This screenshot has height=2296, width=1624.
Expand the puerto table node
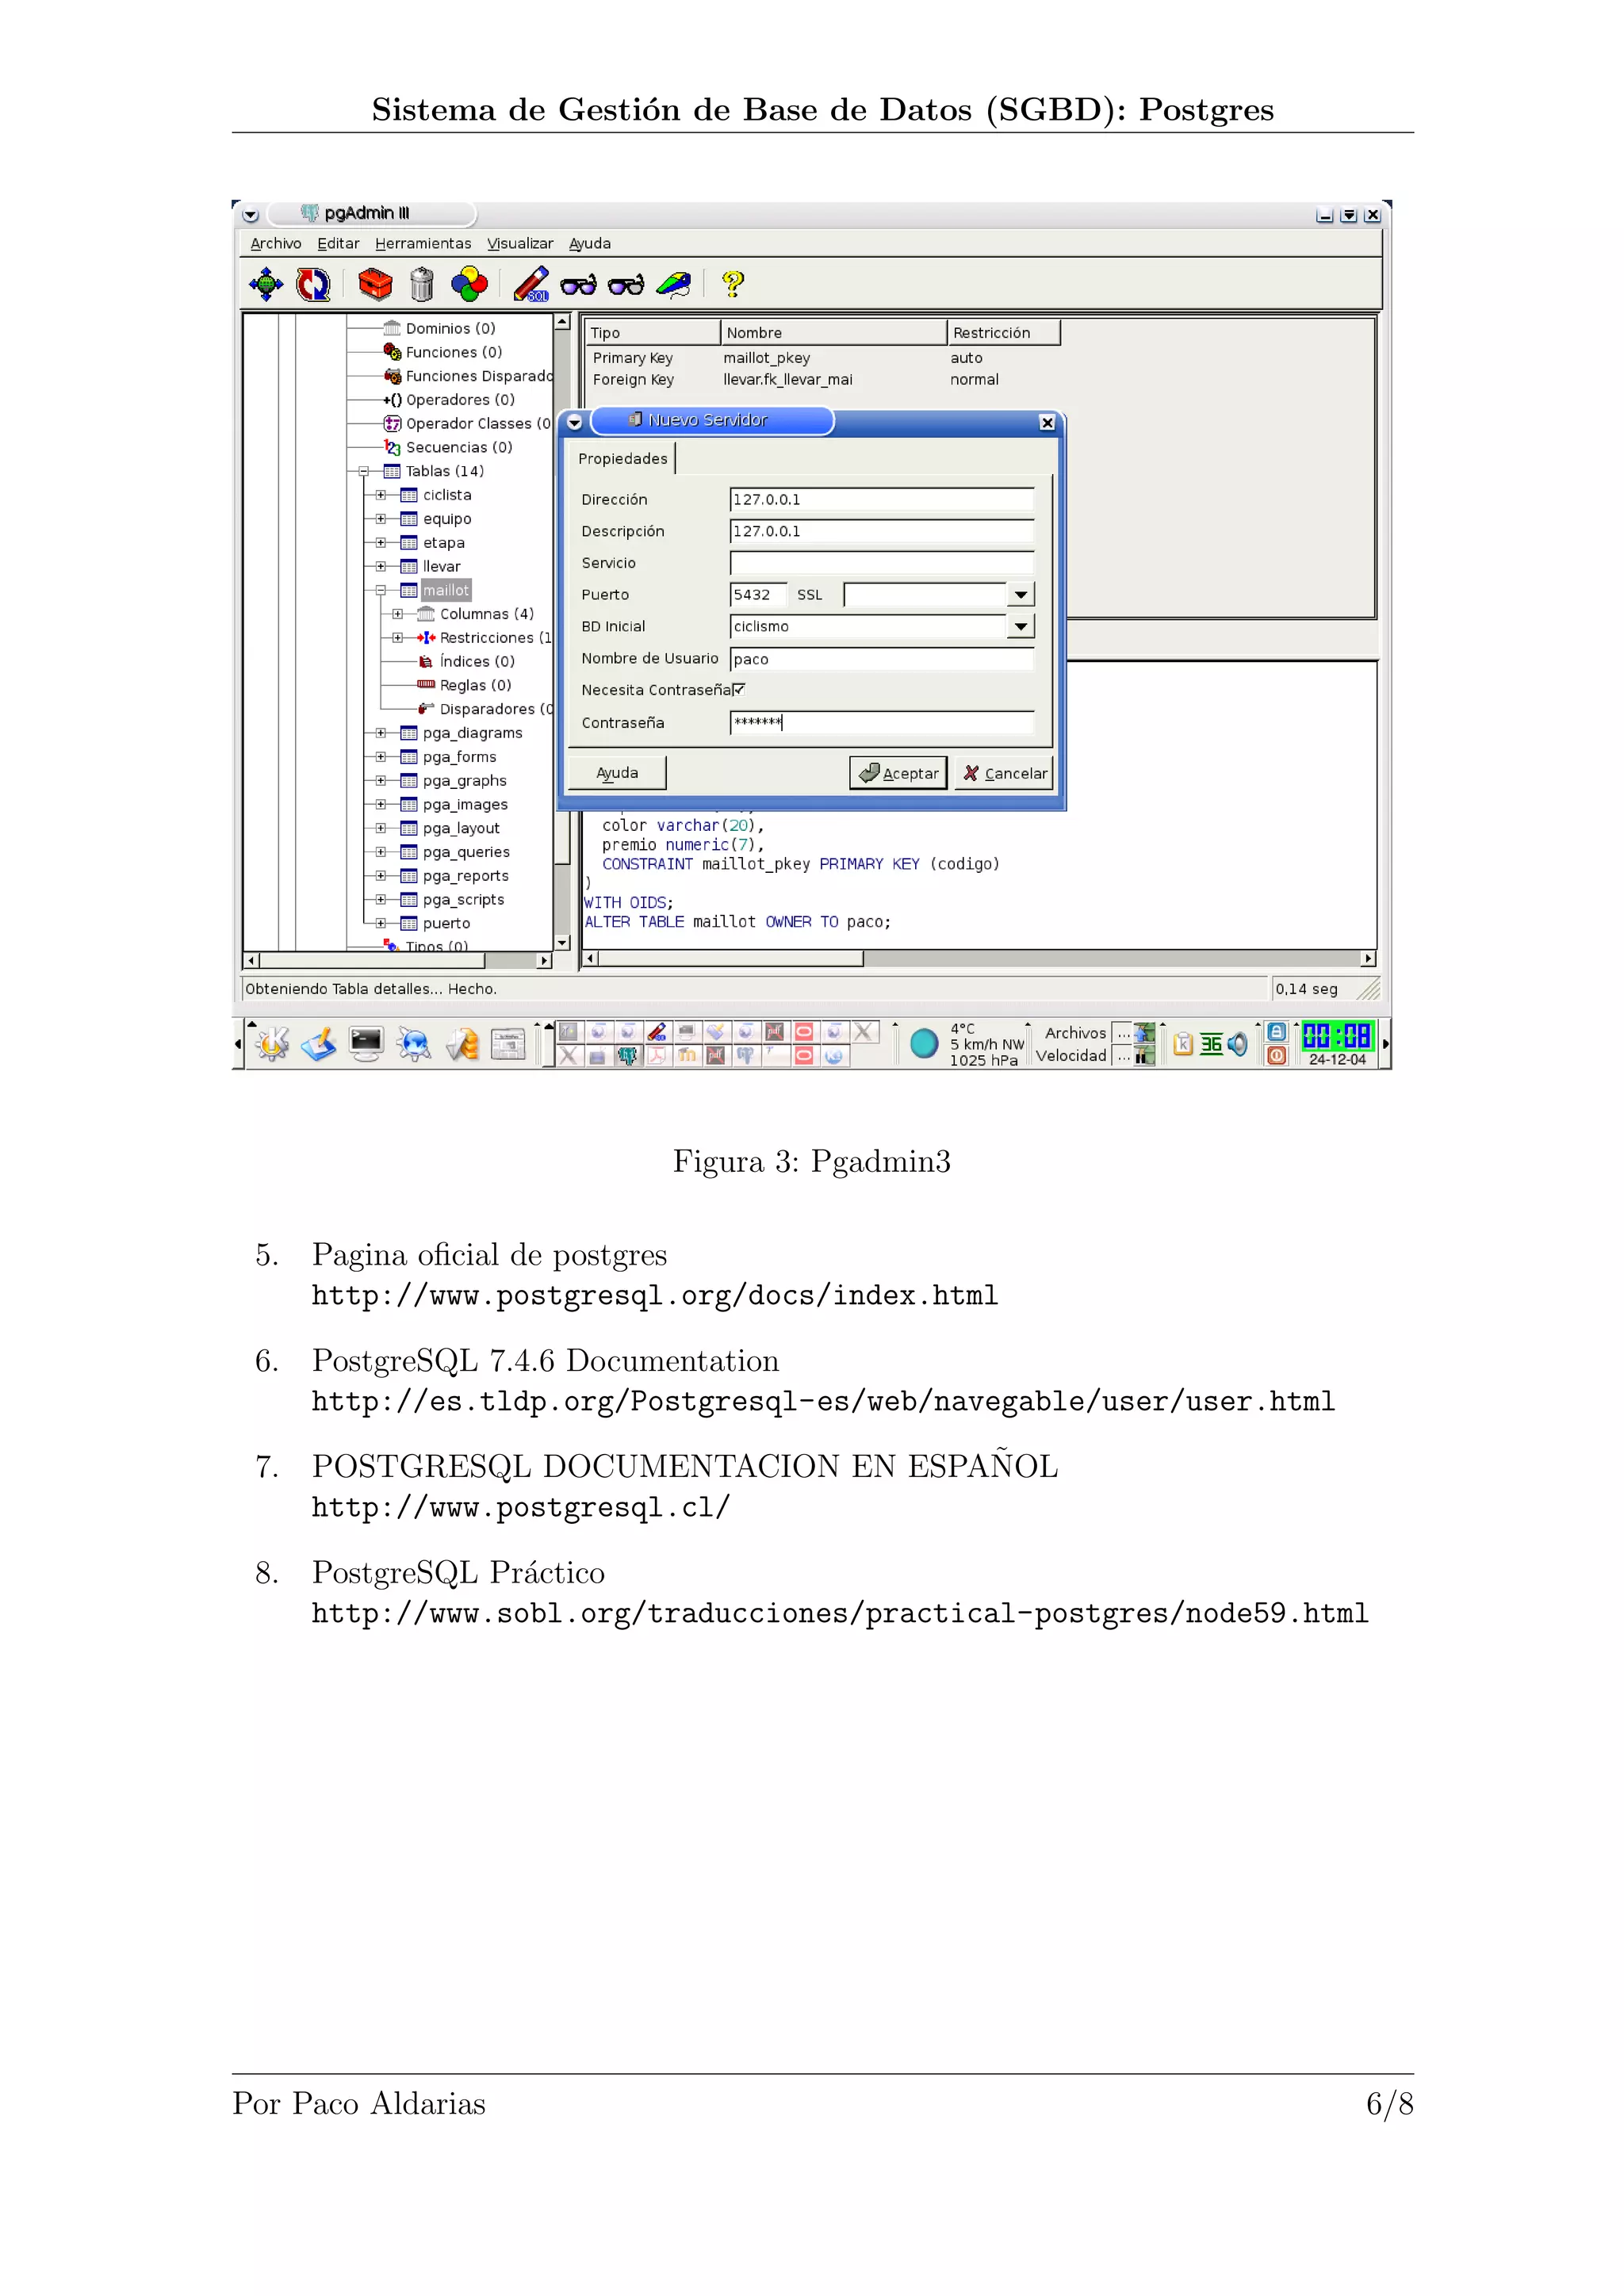click(381, 923)
